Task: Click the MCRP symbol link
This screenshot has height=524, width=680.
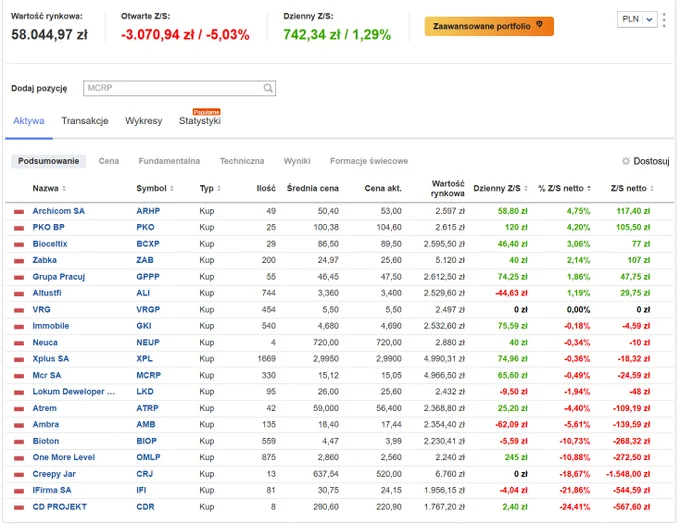Action: pyautogui.click(x=148, y=375)
